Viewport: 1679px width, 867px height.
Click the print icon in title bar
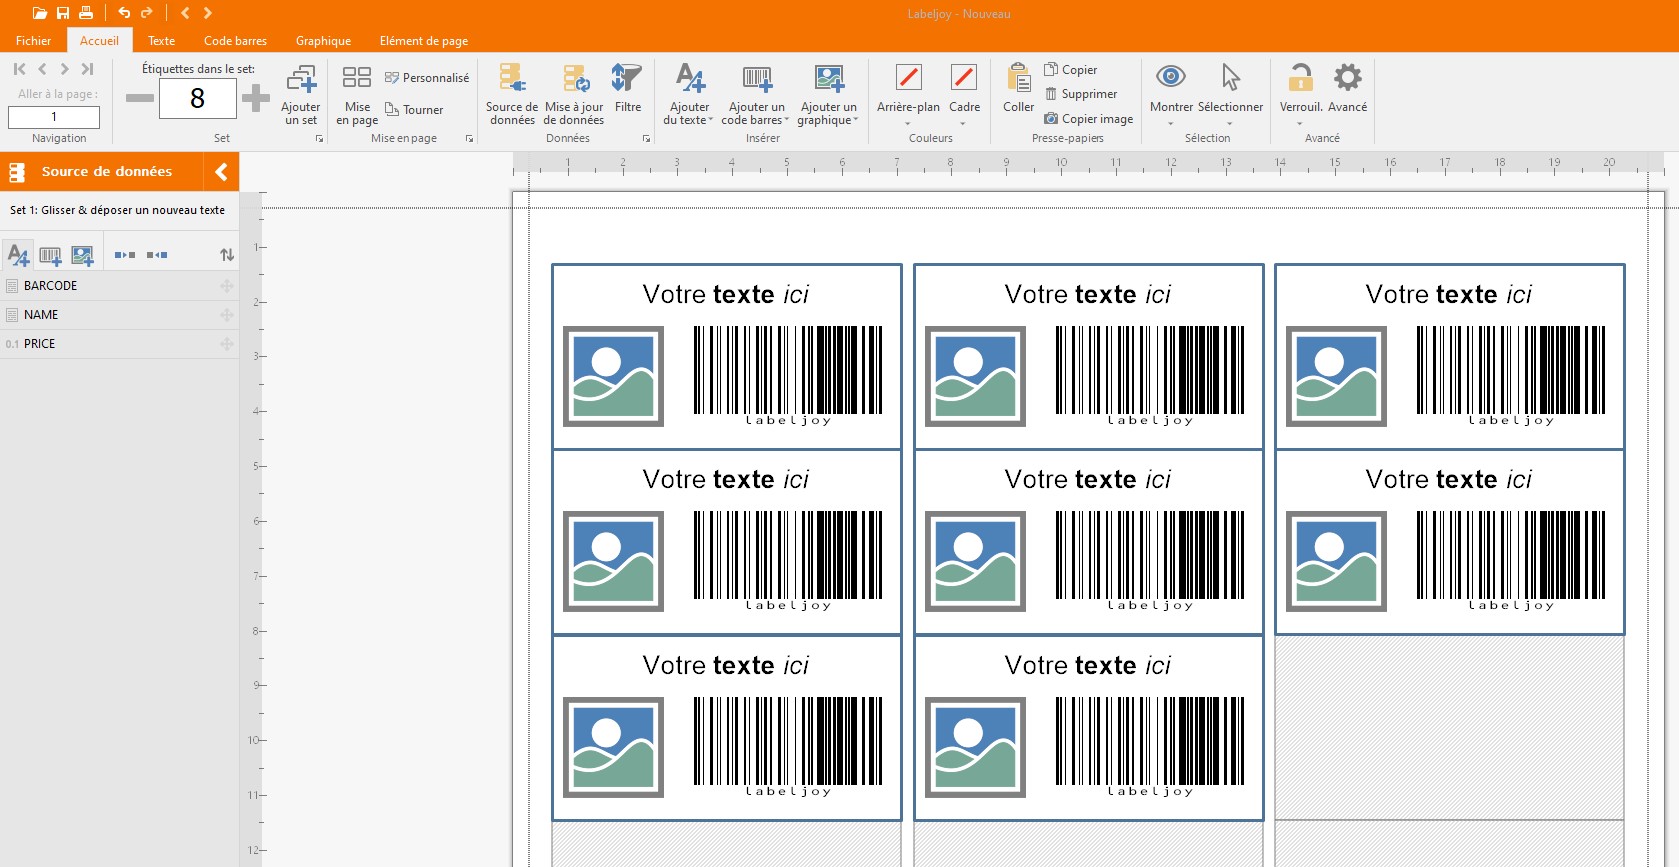point(86,13)
